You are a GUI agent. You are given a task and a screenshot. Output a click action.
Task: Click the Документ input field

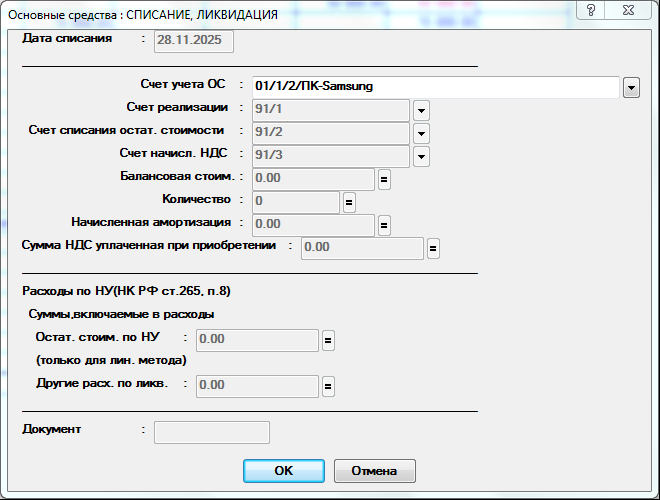click(210, 432)
